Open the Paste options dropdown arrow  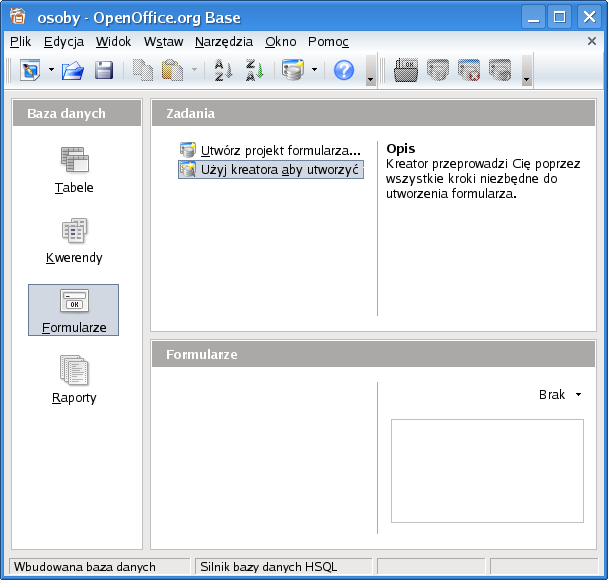(194, 70)
